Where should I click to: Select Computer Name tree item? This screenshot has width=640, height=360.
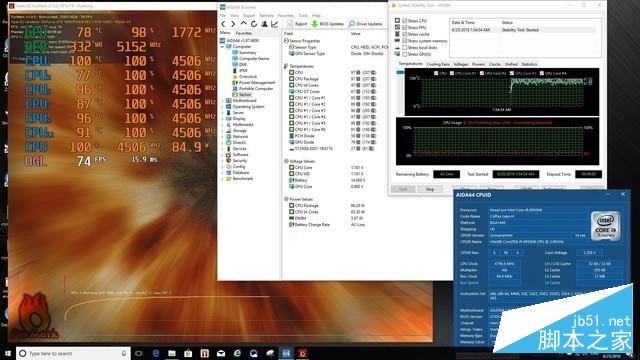click(254, 58)
